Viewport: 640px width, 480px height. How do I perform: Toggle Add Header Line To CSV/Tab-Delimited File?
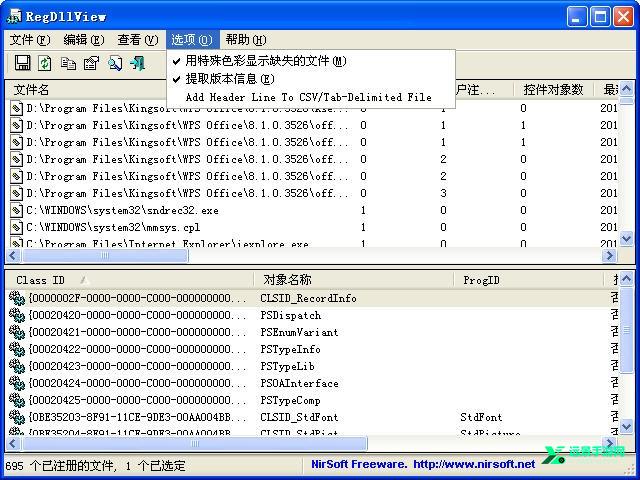point(311,97)
